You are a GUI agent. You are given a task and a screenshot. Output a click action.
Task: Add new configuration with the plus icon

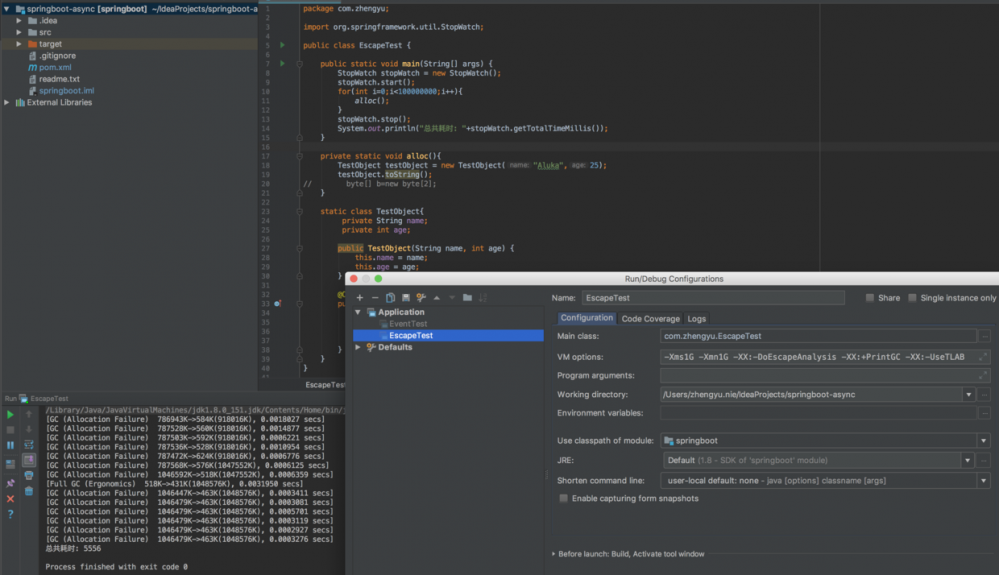(360, 298)
